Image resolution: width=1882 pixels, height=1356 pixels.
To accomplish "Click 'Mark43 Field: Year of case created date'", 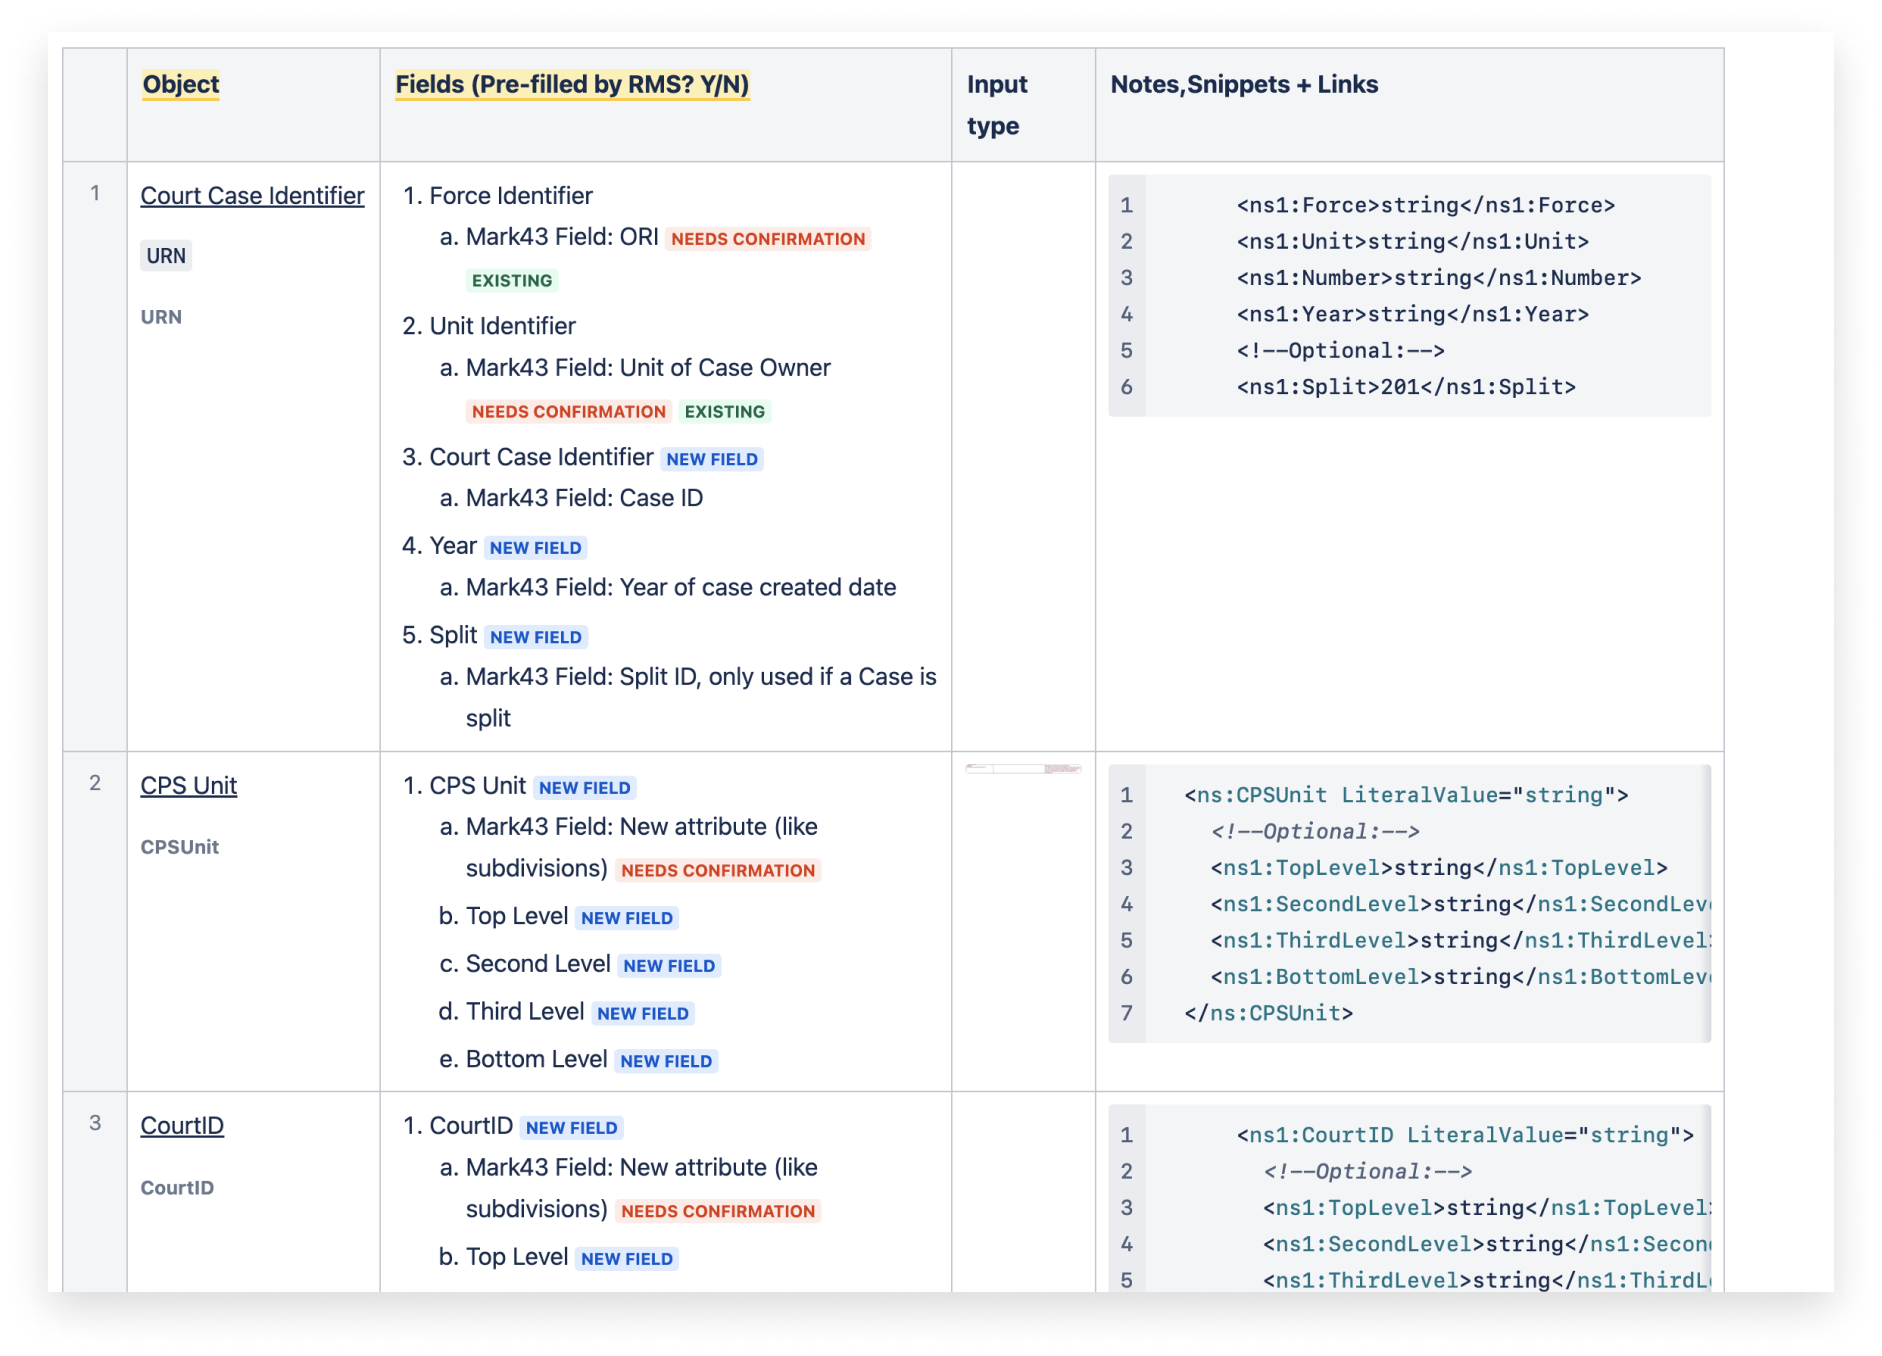I will pos(681,588).
